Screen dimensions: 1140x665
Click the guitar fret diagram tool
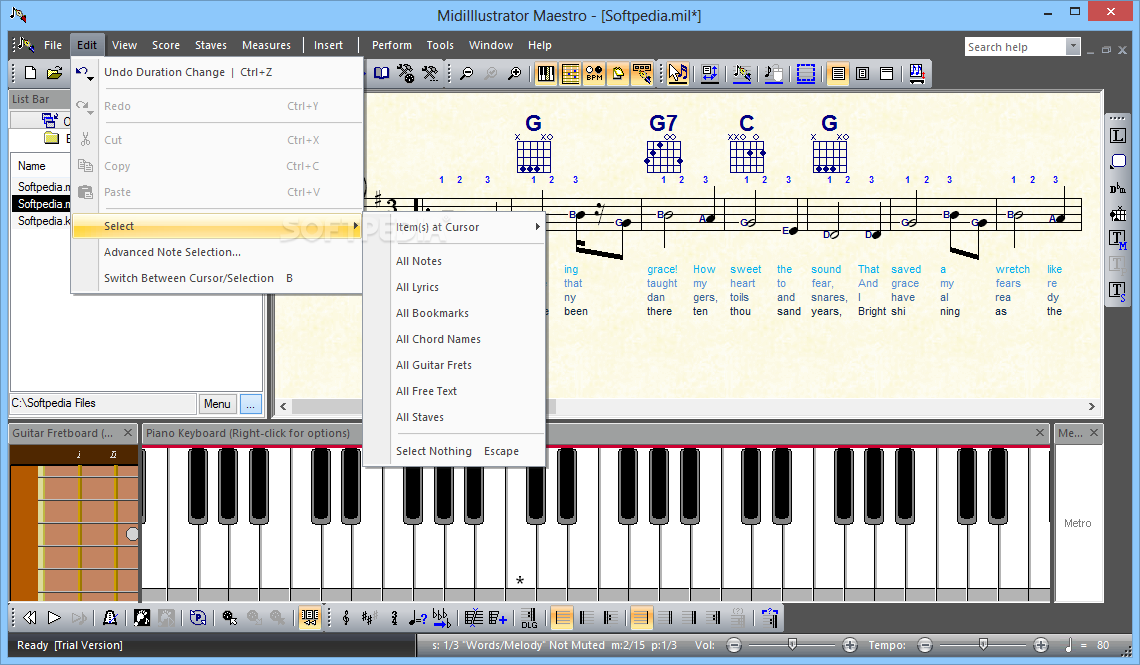[x=1117, y=214]
